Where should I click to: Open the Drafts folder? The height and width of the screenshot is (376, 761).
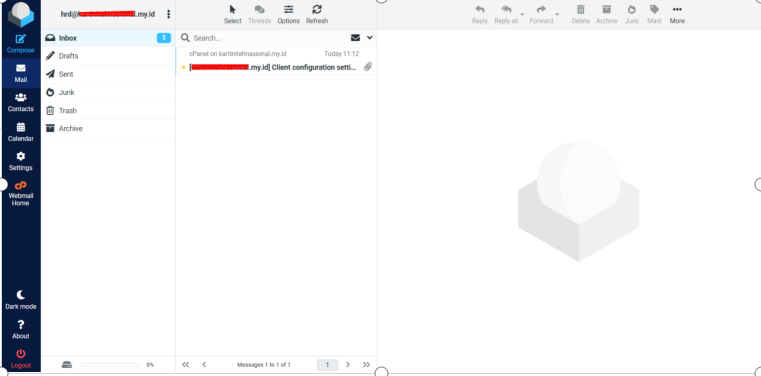[x=108, y=56]
